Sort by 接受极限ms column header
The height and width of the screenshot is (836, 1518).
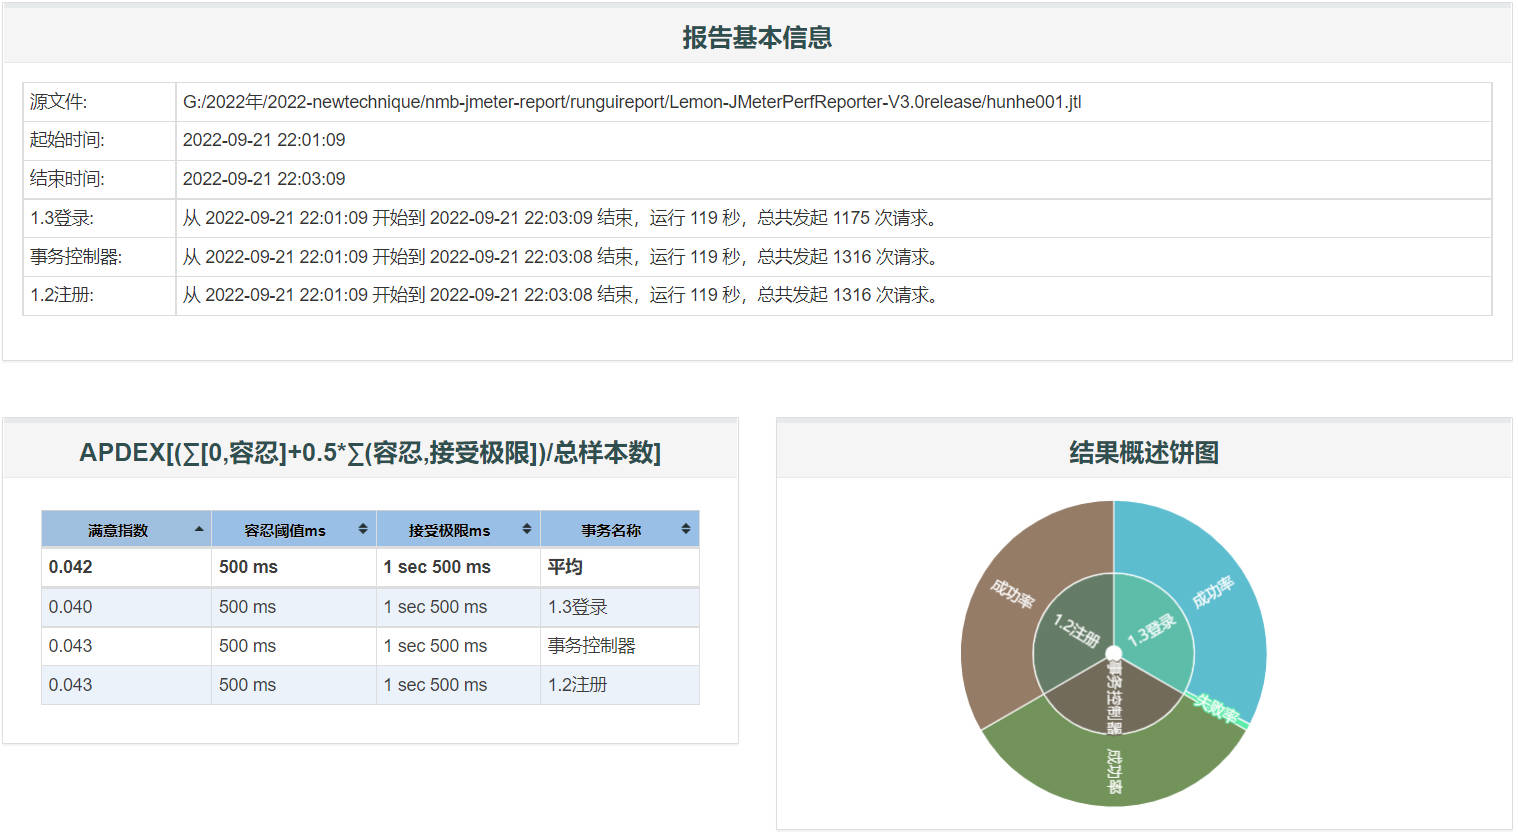tap(458, 529)
